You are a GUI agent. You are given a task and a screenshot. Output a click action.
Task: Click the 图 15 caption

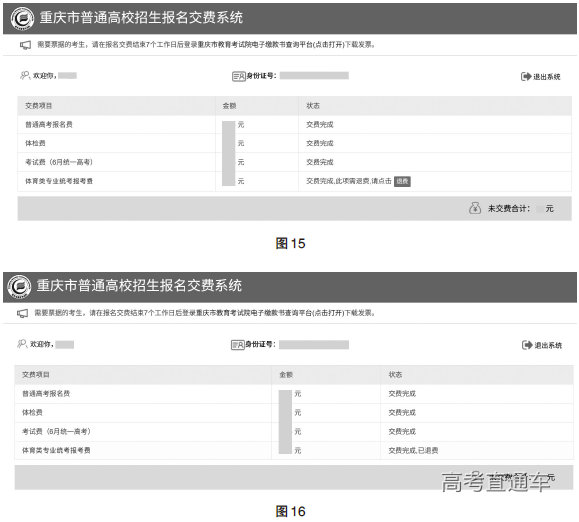tap(290, 243)
